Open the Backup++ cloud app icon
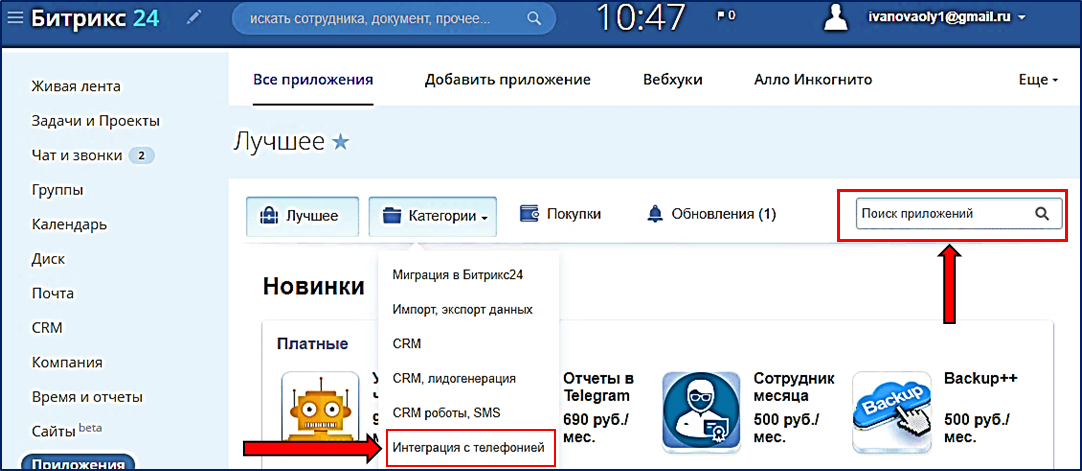The image size is (1082, 471). point(892,411)
